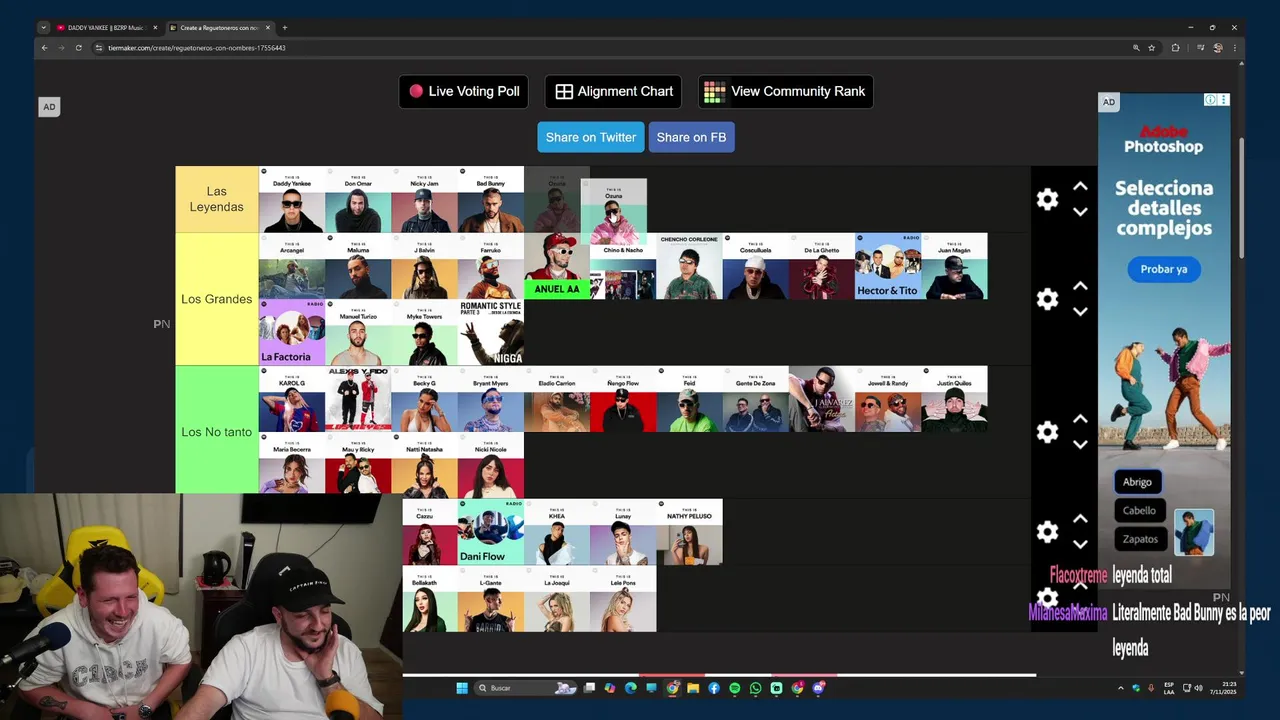This screenshot has width=1280, height=720.
Task: Select KAROL G card
Action: click(292, 399)
